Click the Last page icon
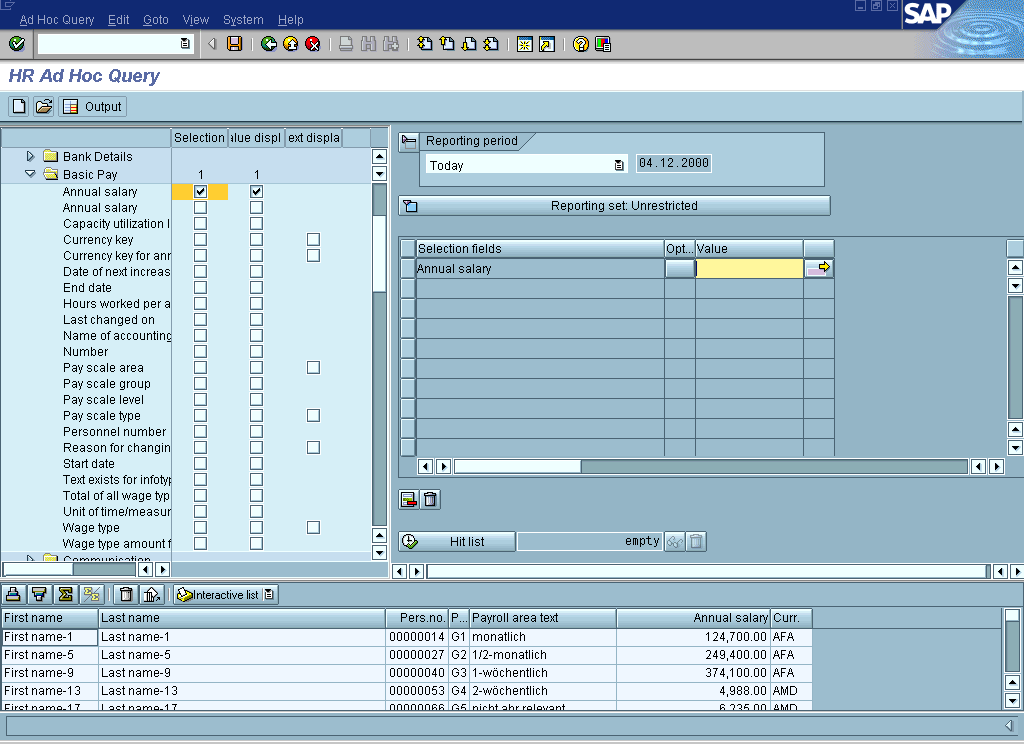1024x744 pixels. pos(491,44)
